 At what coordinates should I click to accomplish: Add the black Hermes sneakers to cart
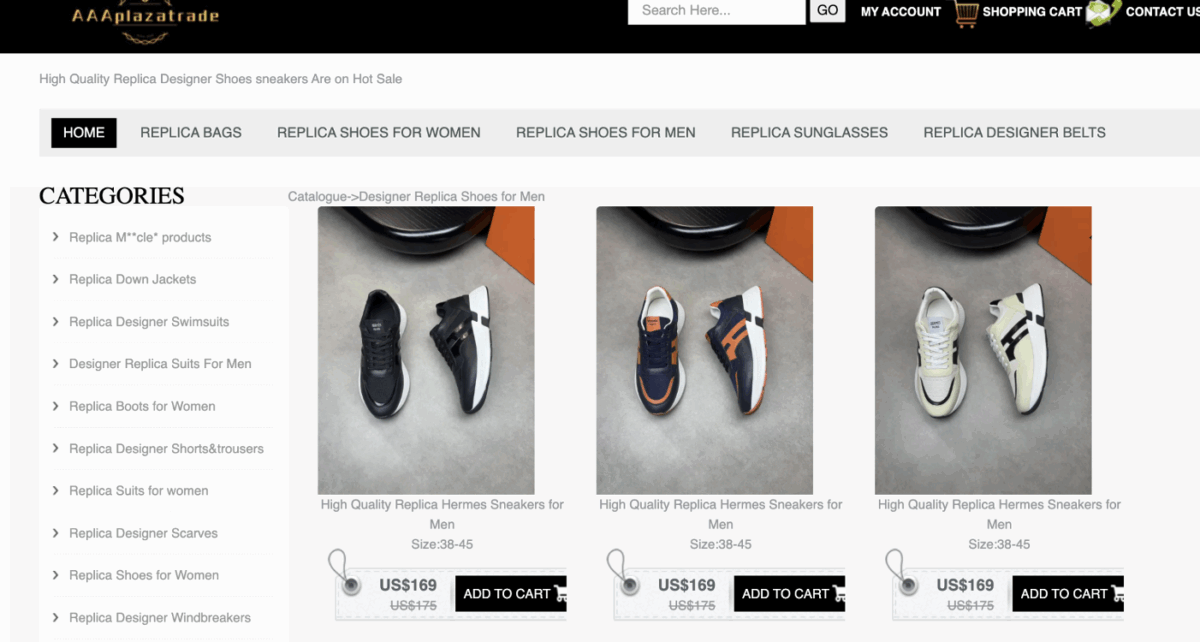click(510, 594)
